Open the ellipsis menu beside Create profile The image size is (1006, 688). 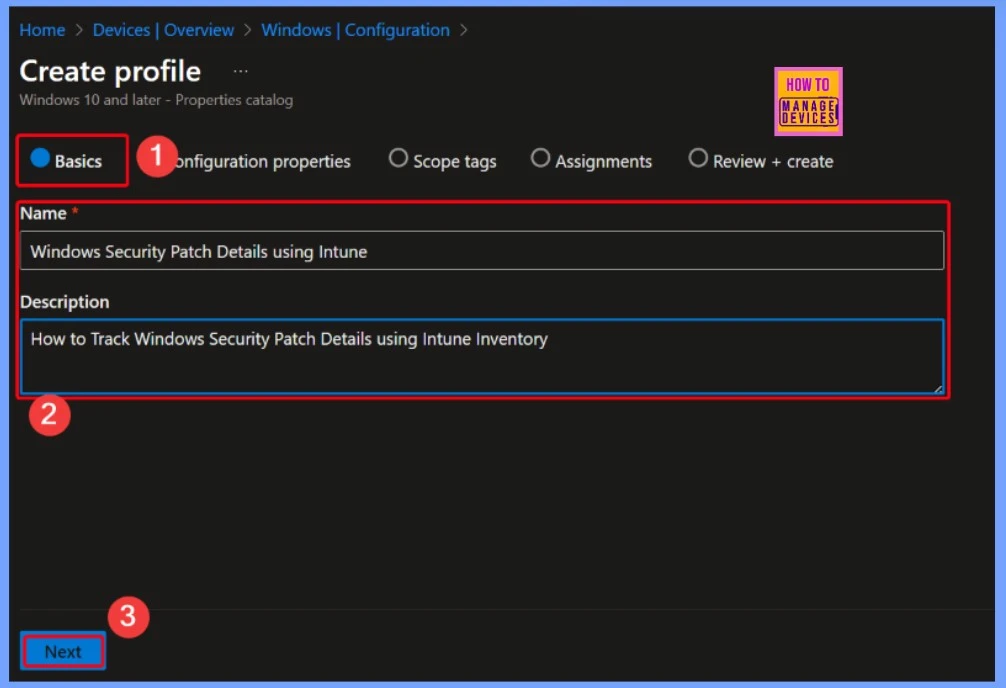pos(241,71)
